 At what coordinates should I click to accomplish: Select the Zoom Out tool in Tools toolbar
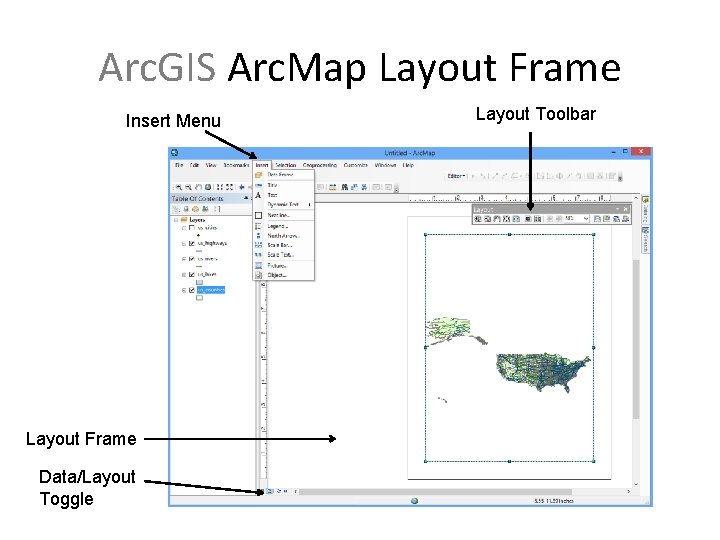(188, 187)
